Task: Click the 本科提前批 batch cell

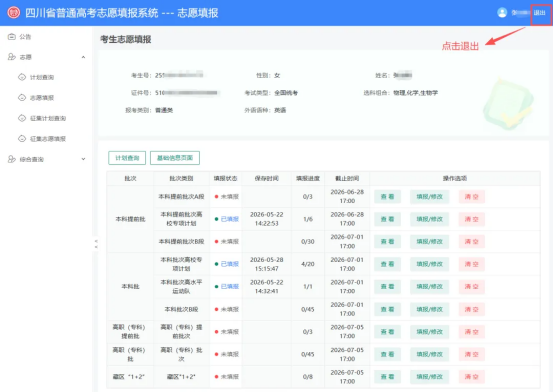Action: 130,219
